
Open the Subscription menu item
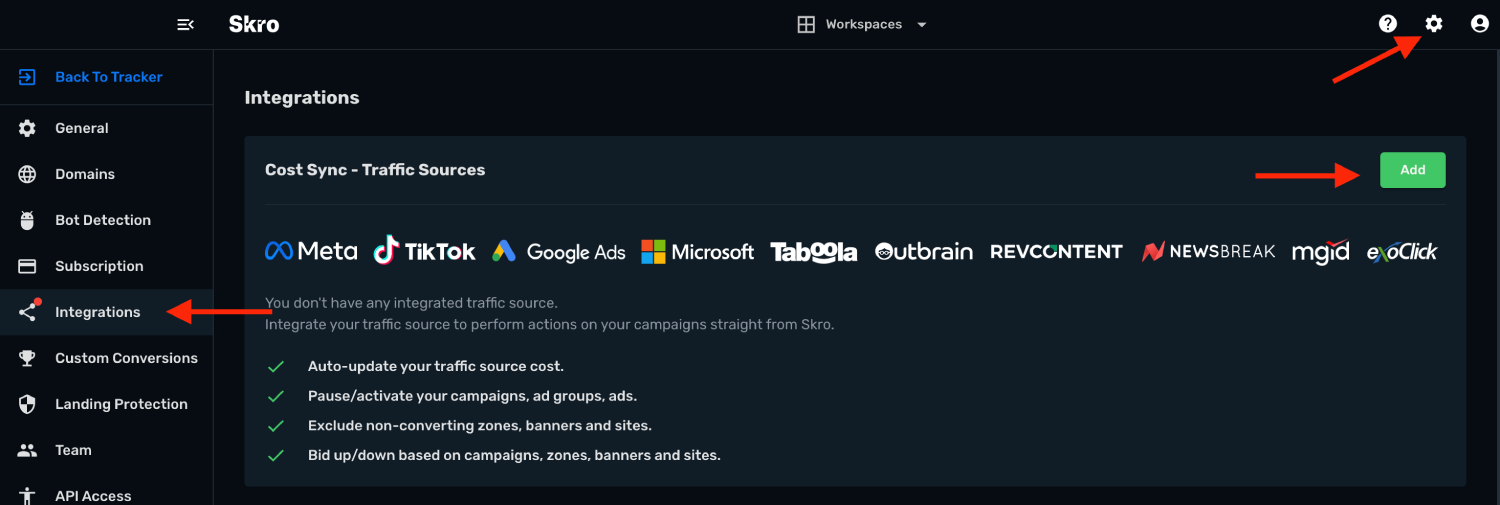tap(106, 266)
